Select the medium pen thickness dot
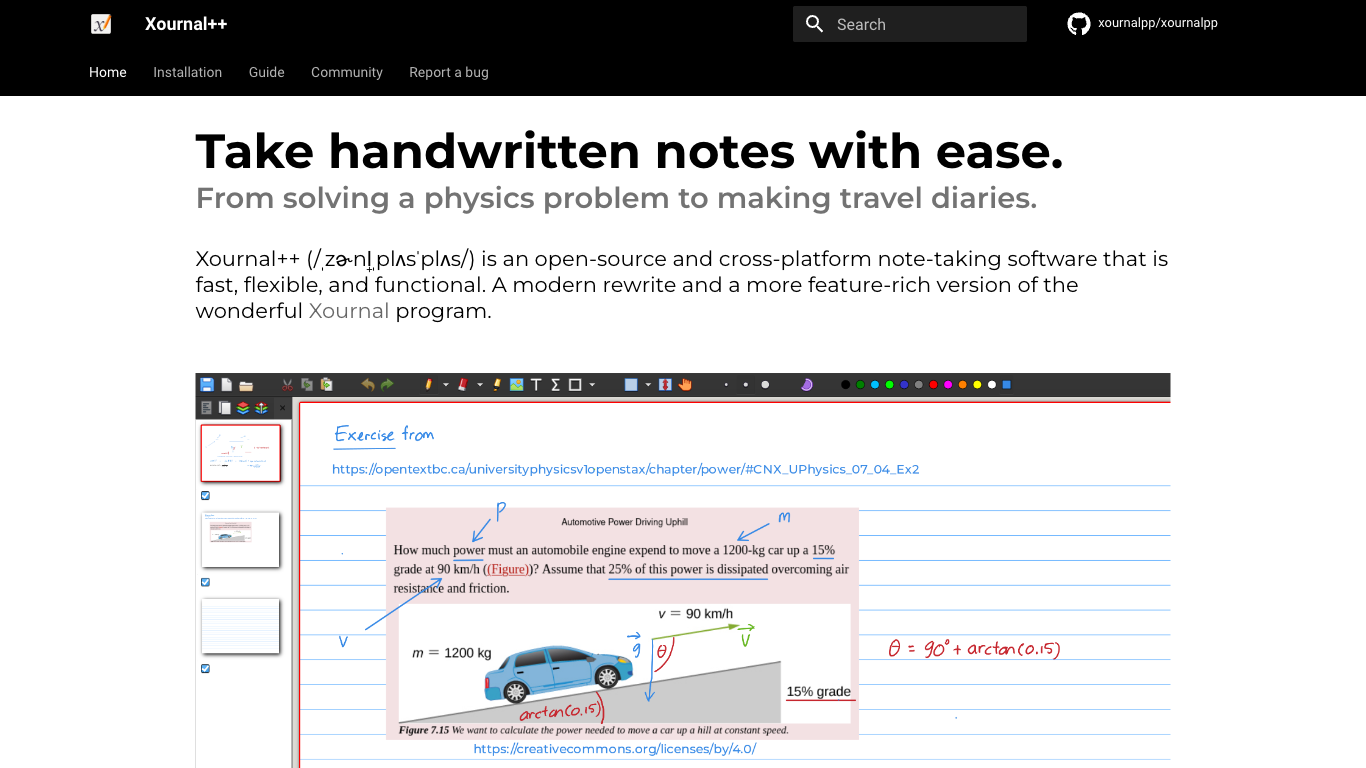 [x=746, y=385]
